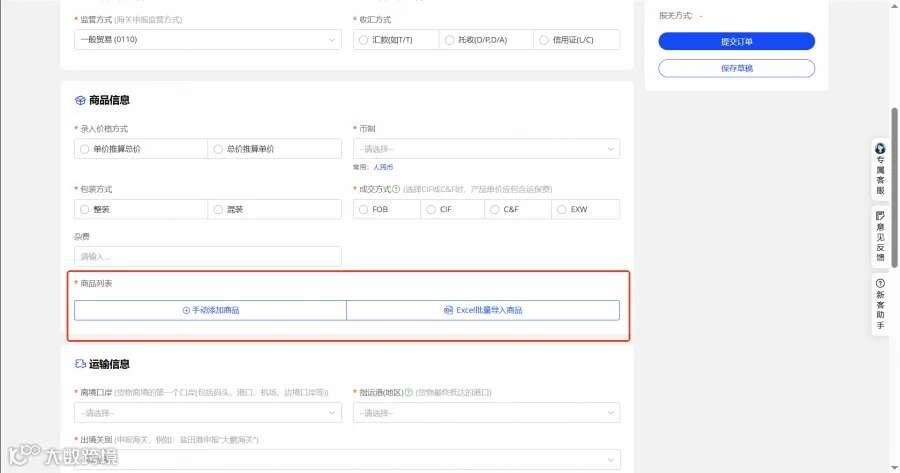Click 人民币 common currency link

(x=383, y=167)
